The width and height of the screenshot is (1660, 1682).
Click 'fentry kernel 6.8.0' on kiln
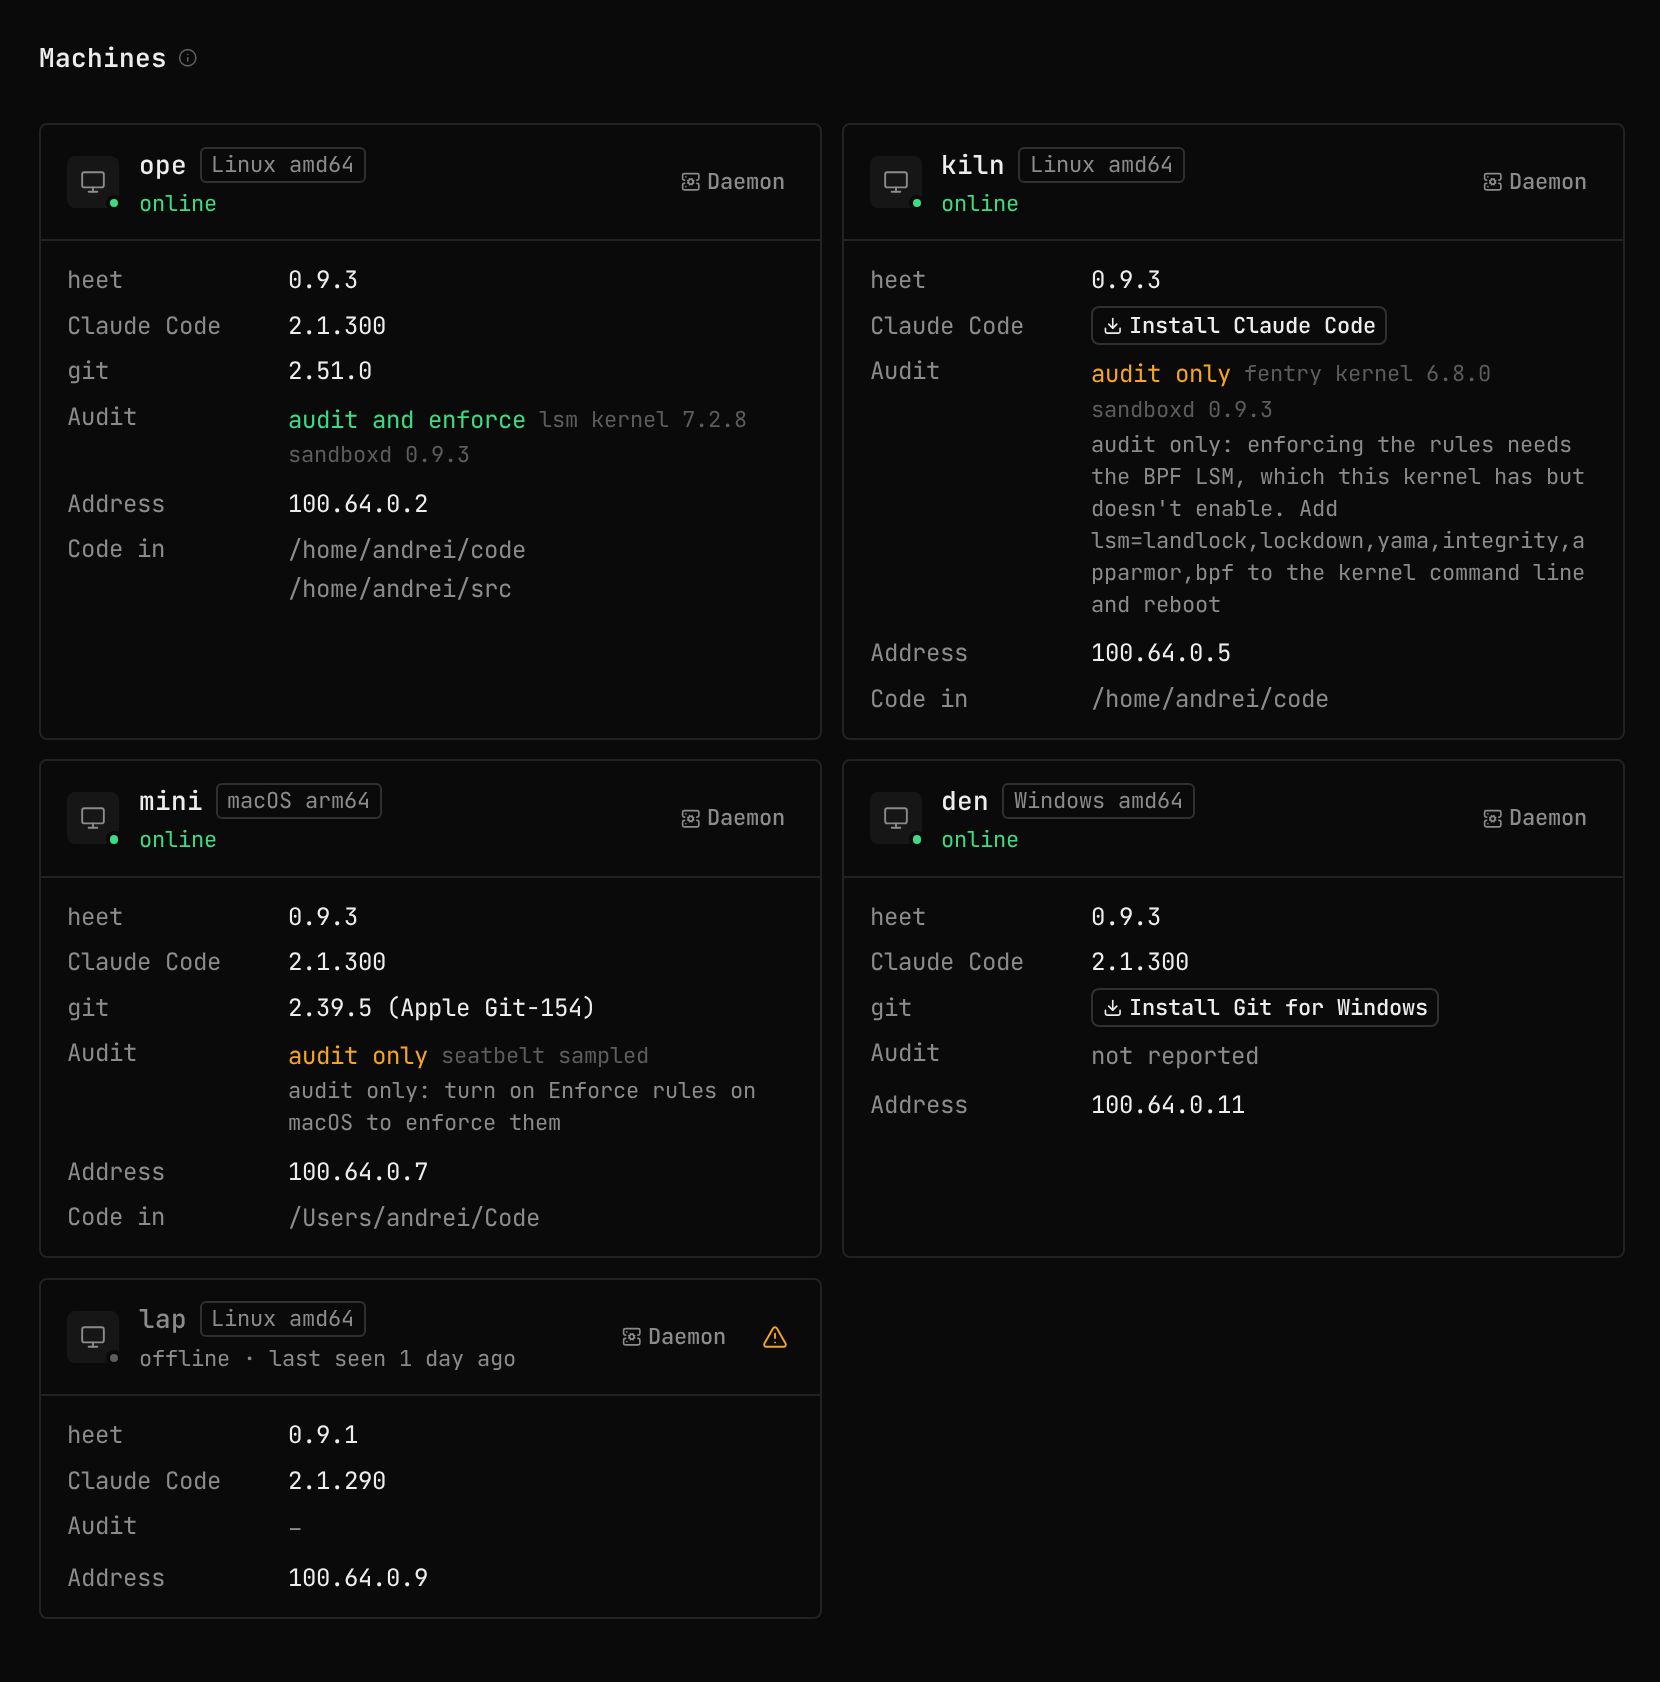coord(1368,374)
